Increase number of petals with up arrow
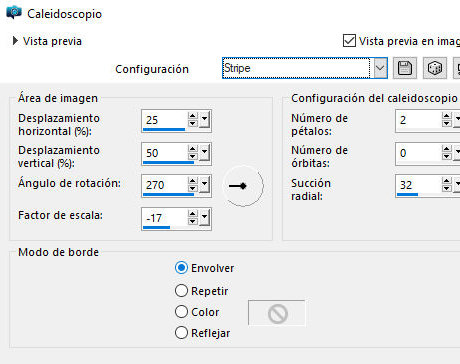460x364 pixels. [x=447, y=116]
